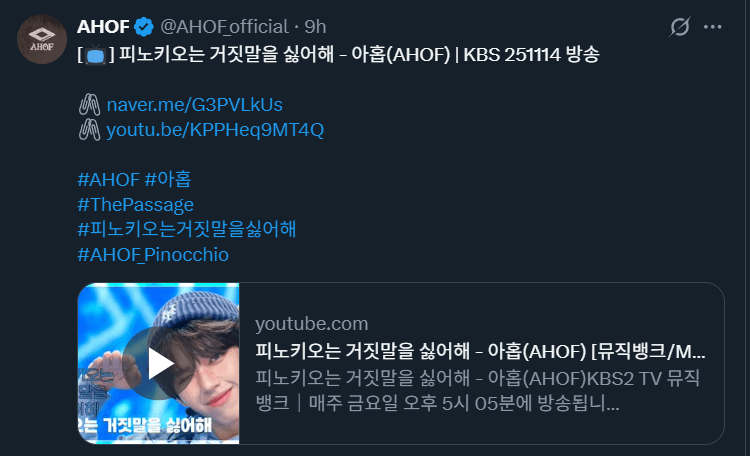Image resolution: width=750 pixels, height=456 pixels.
Task: Open the three-dot More options menu
Action: point(712,27)
